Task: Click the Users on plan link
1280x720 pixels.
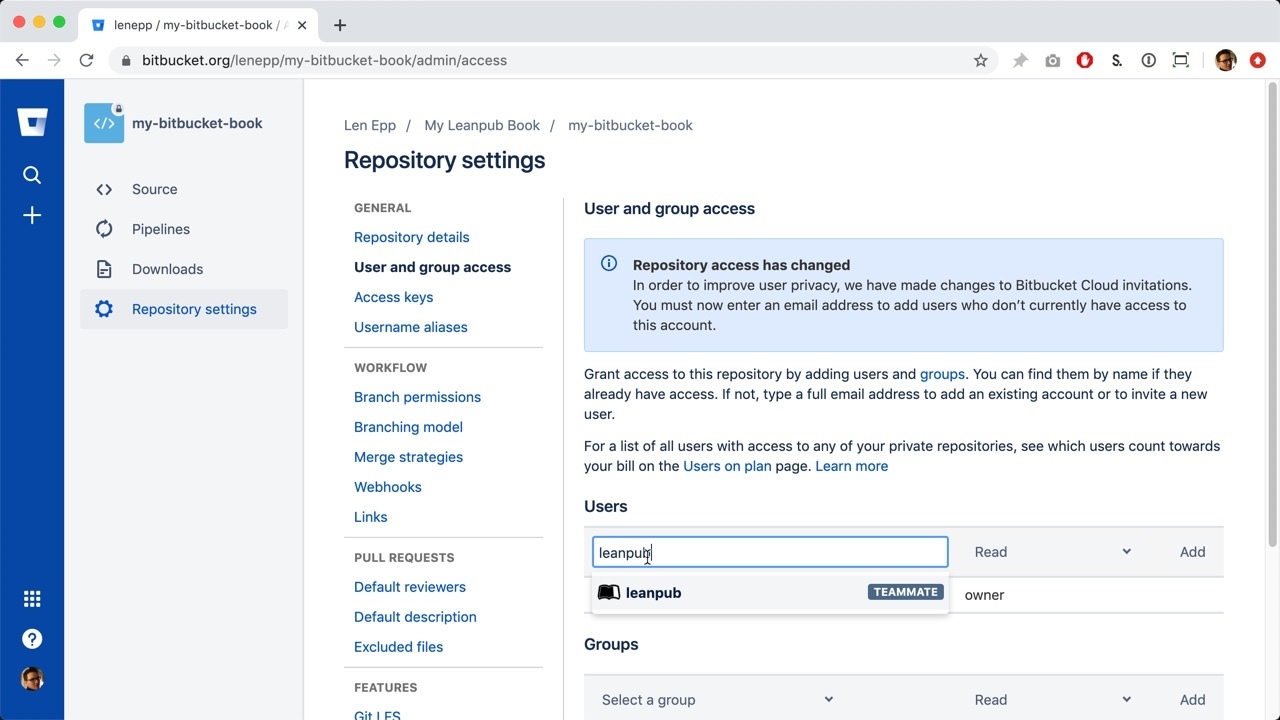Action: 727,466
